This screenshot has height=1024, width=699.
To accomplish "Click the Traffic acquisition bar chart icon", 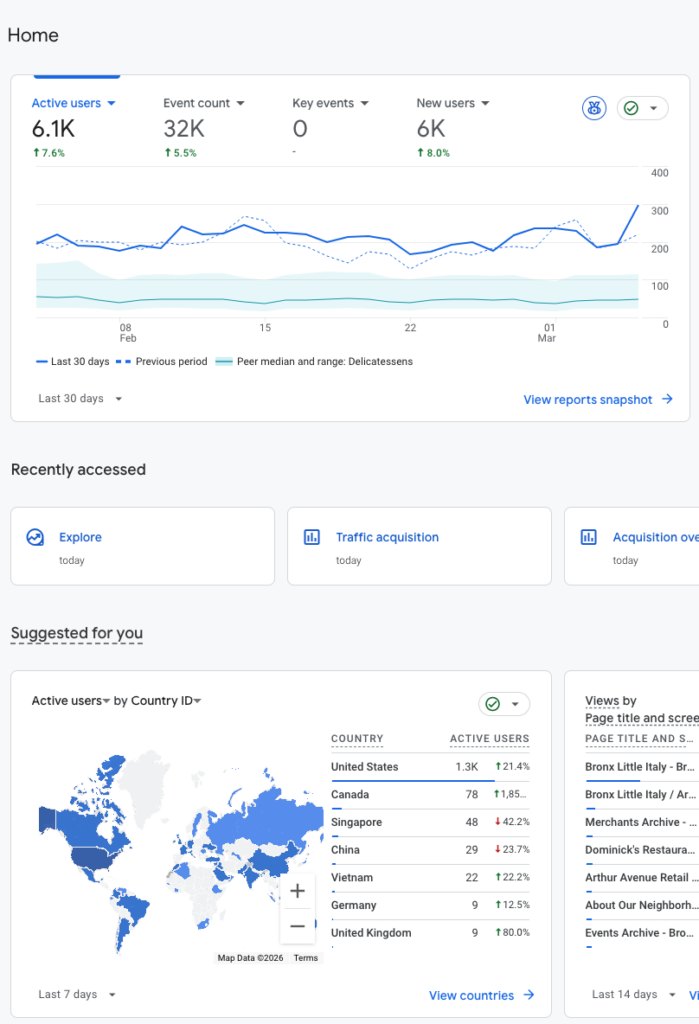I will coord(313,537).
